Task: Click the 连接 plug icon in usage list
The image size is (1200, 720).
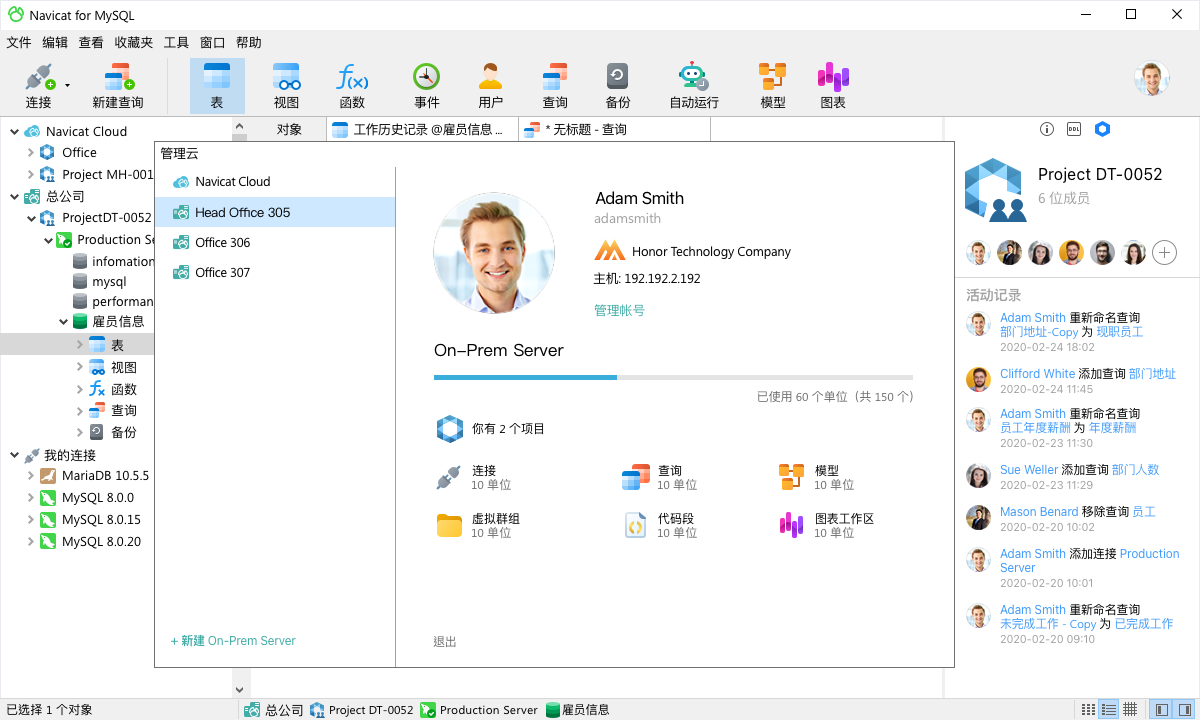Action: (448, 477)
